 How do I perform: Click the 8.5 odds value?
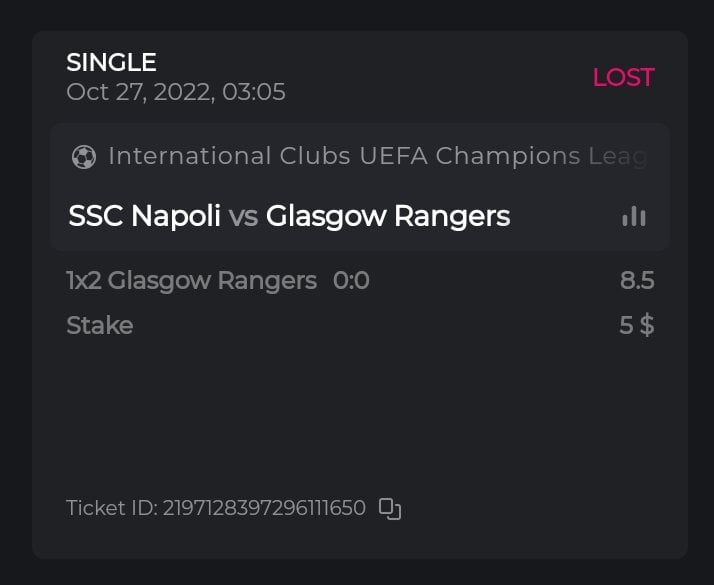(637, 281)
